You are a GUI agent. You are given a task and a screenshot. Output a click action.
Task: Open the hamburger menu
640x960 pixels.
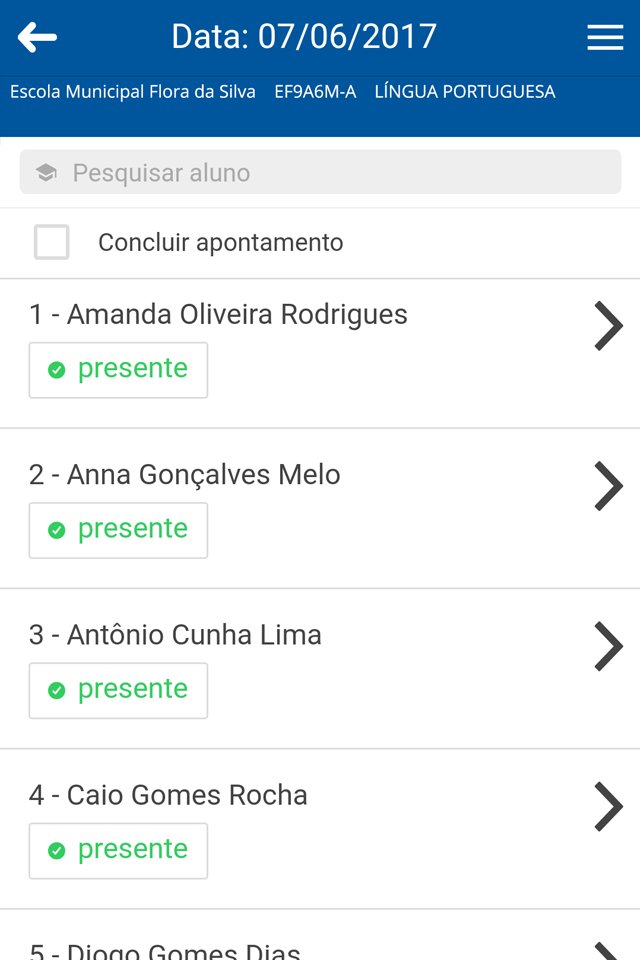click(605, 38)
